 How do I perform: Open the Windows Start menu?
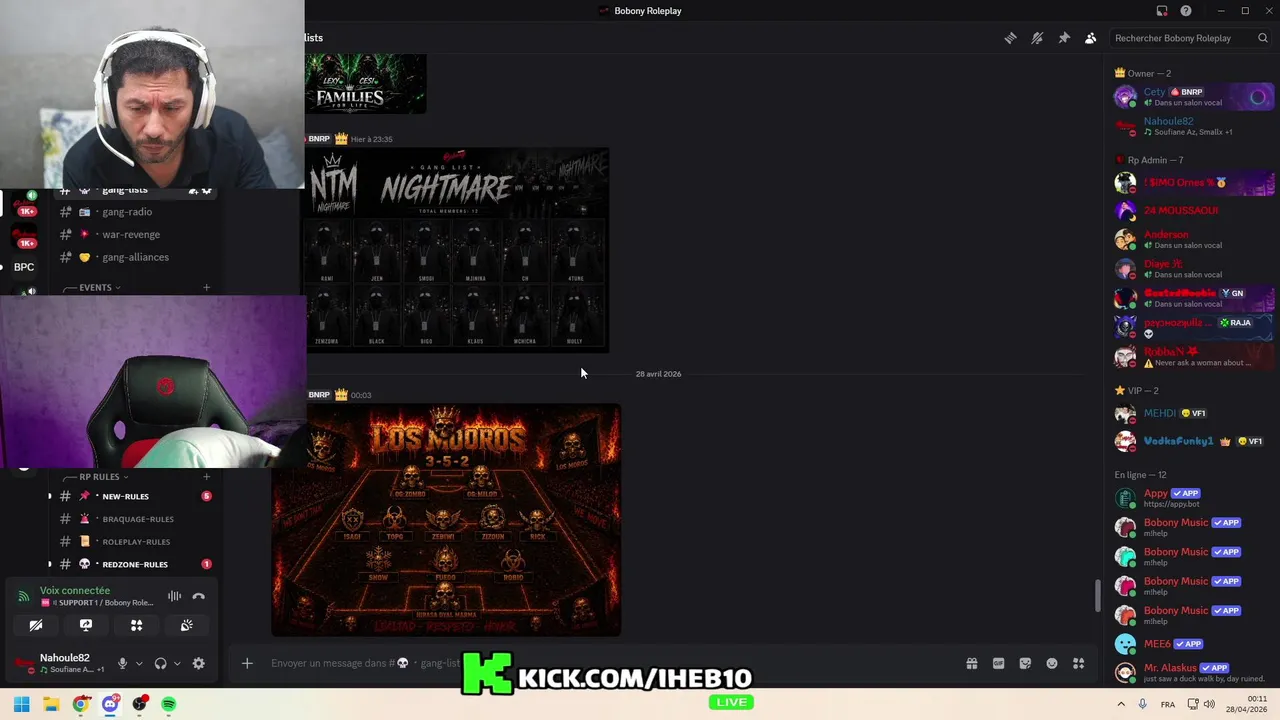(x=21, y=704)
